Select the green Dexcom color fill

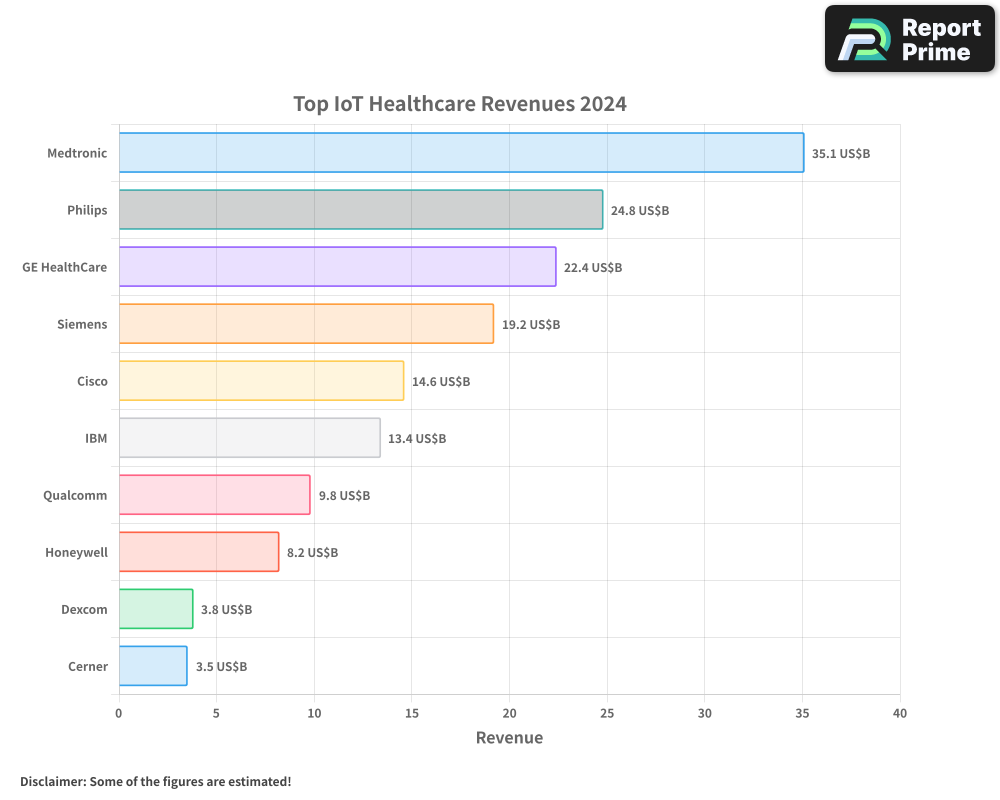point(155,609)
